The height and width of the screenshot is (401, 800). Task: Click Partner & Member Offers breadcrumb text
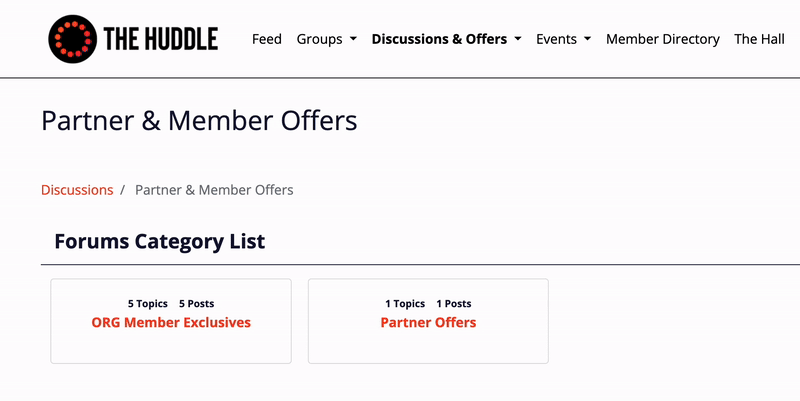pos(214,190)
